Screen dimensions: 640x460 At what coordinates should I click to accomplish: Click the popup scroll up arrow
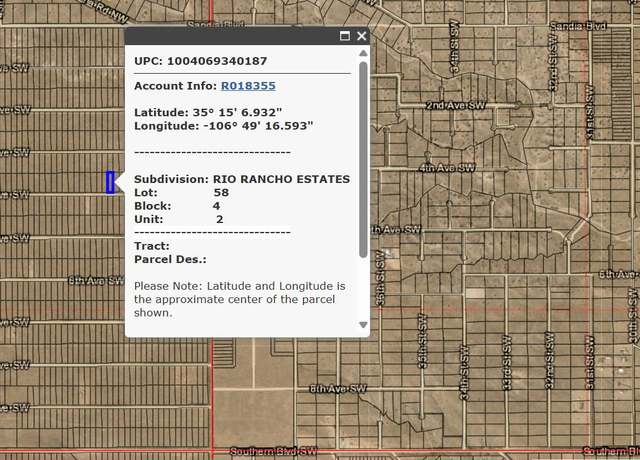[x=363, y=53]
